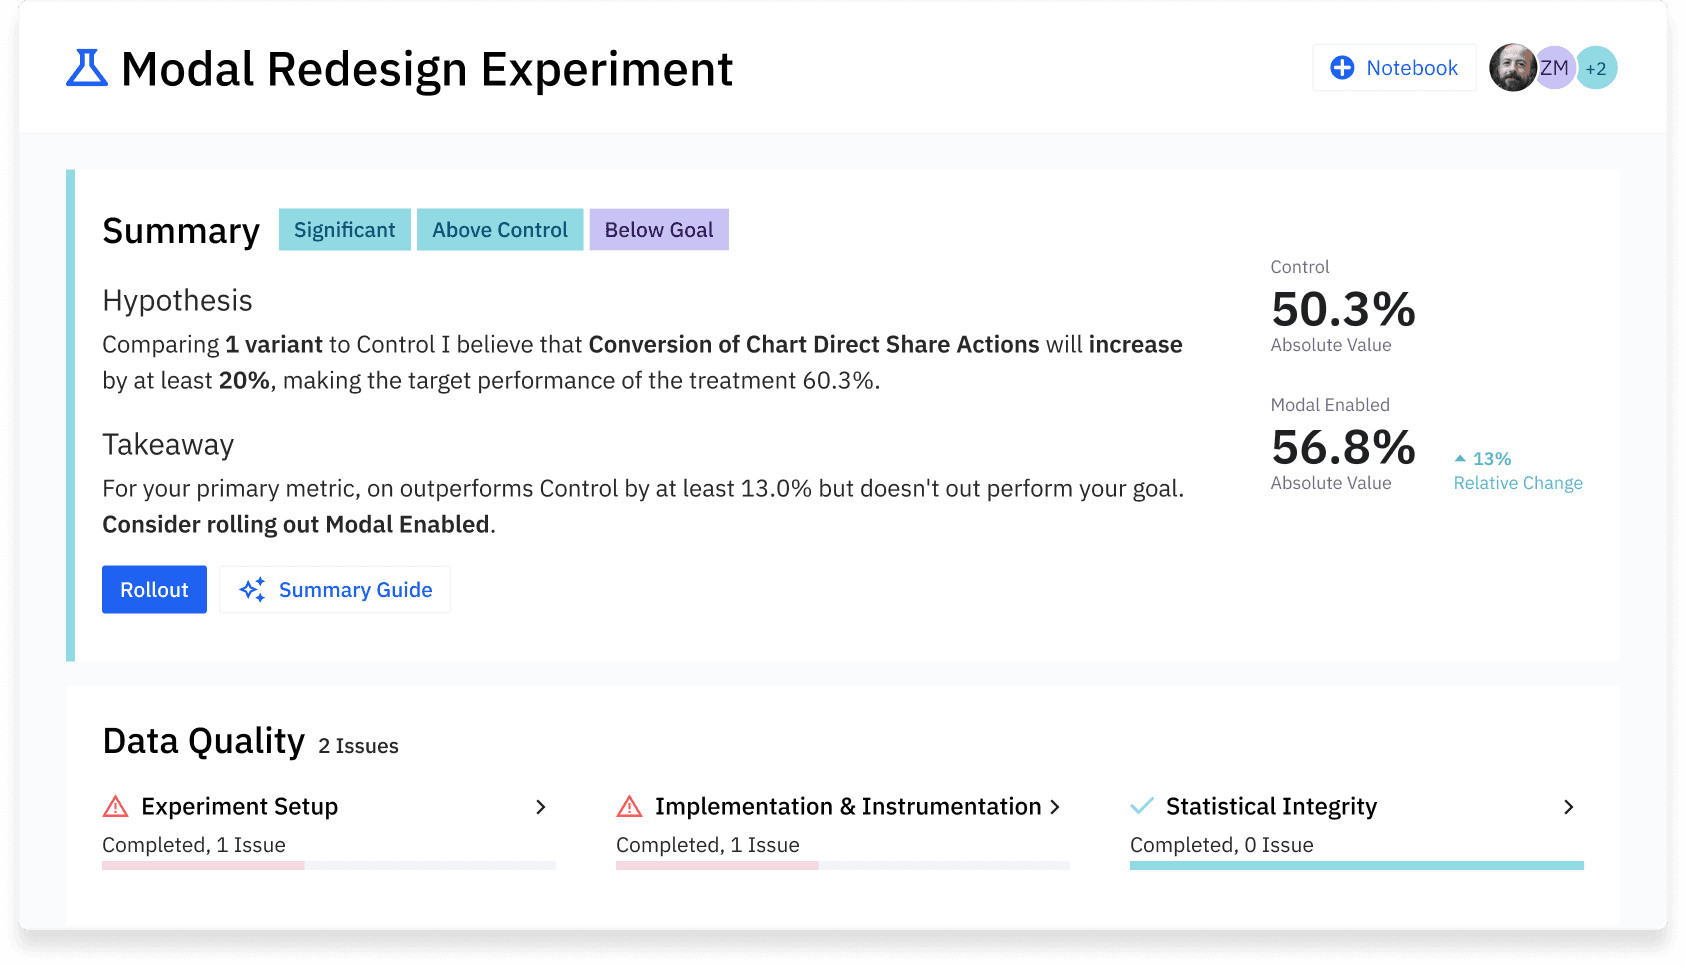Click the flask experiment icon in the header
Screen dimensions: 1686x966
[x=86, y=68]
